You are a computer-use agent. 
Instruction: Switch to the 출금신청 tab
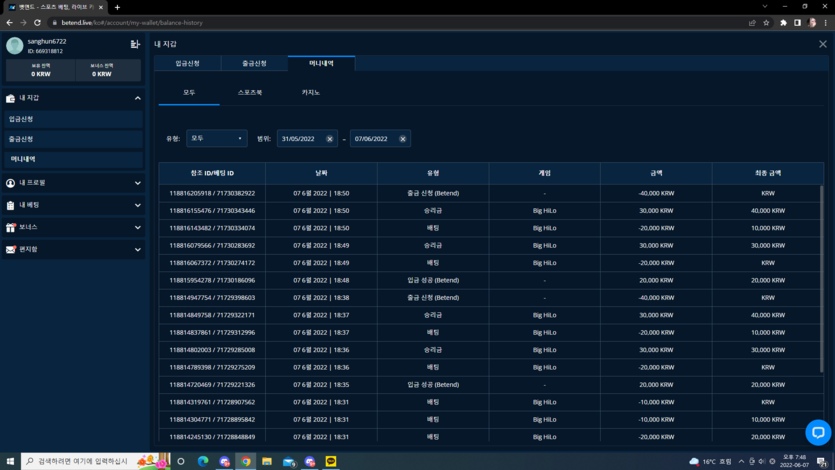(x=254, y=63)
